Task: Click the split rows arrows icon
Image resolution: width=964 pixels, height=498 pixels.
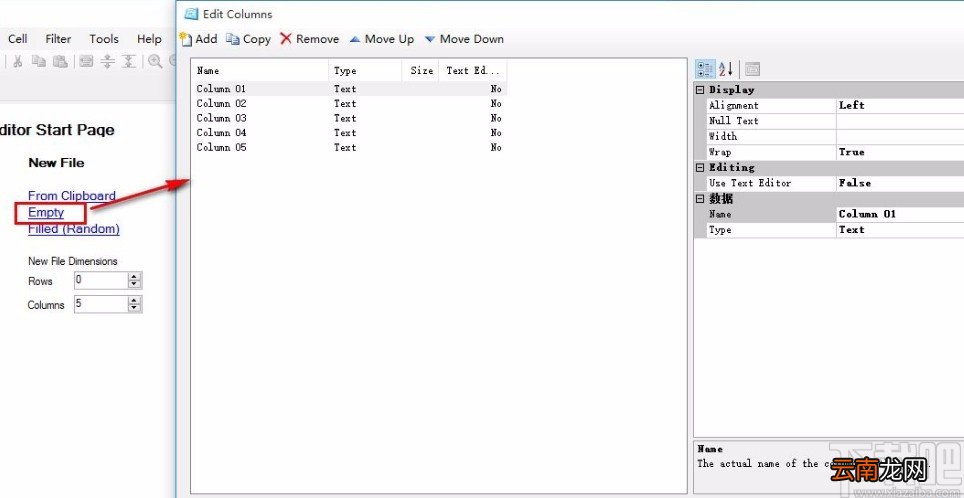Action: pyautogui.click(x=108, y=61)
